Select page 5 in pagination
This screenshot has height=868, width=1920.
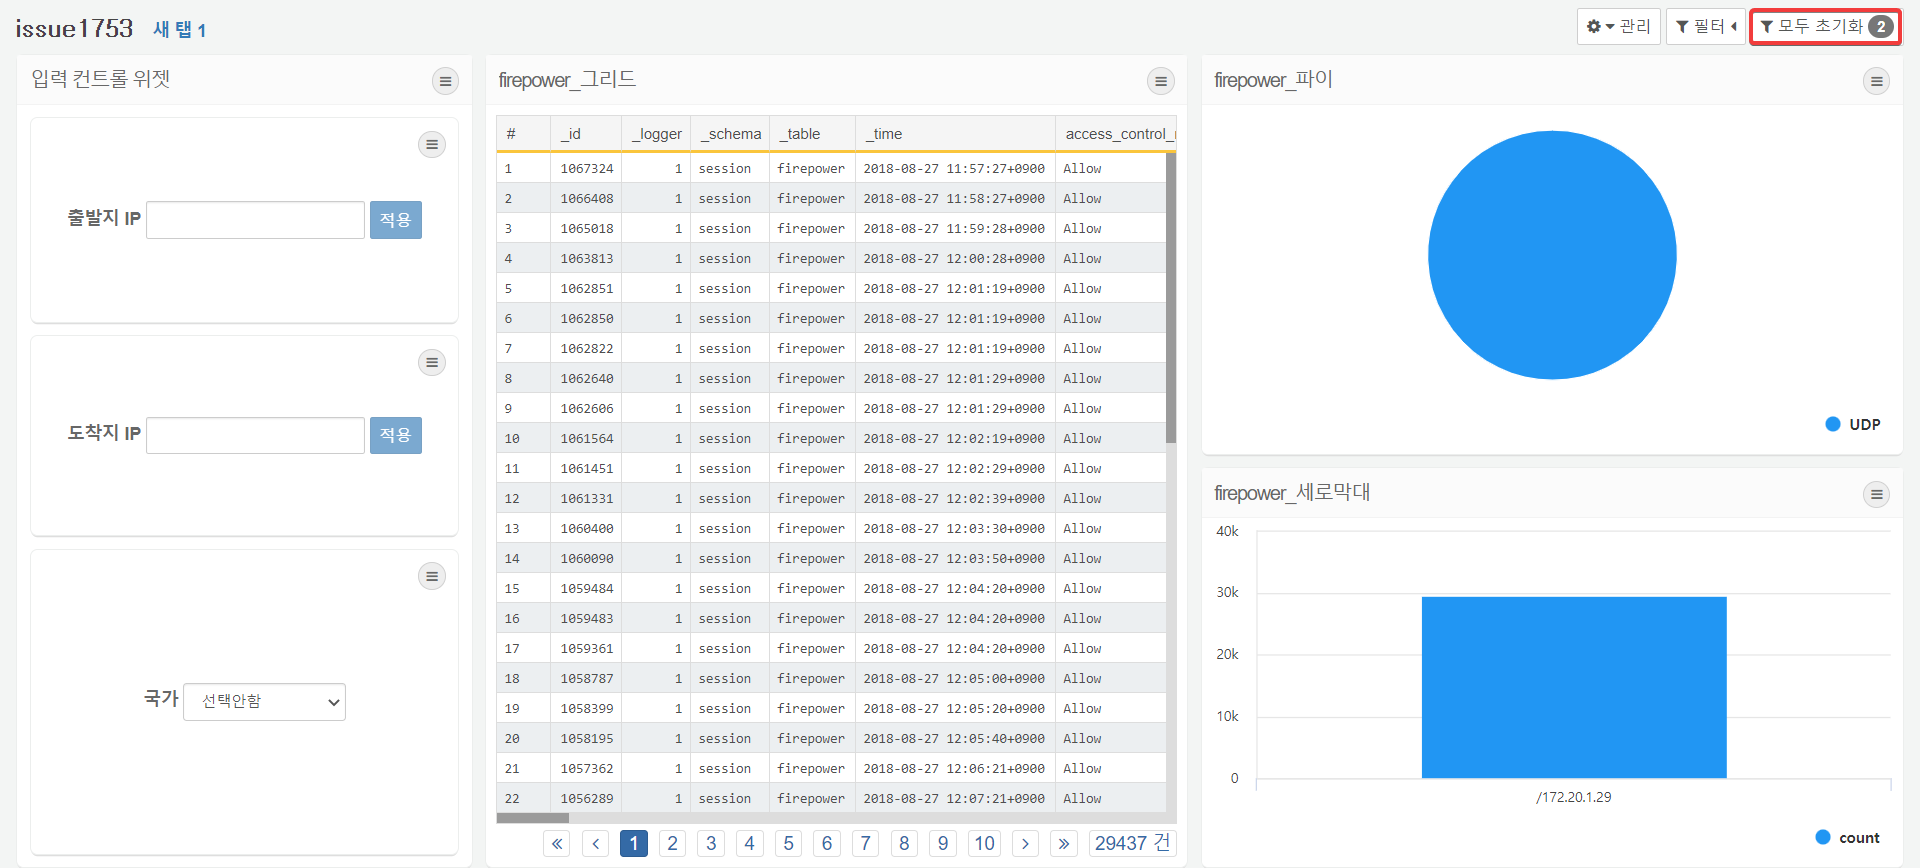789,843
